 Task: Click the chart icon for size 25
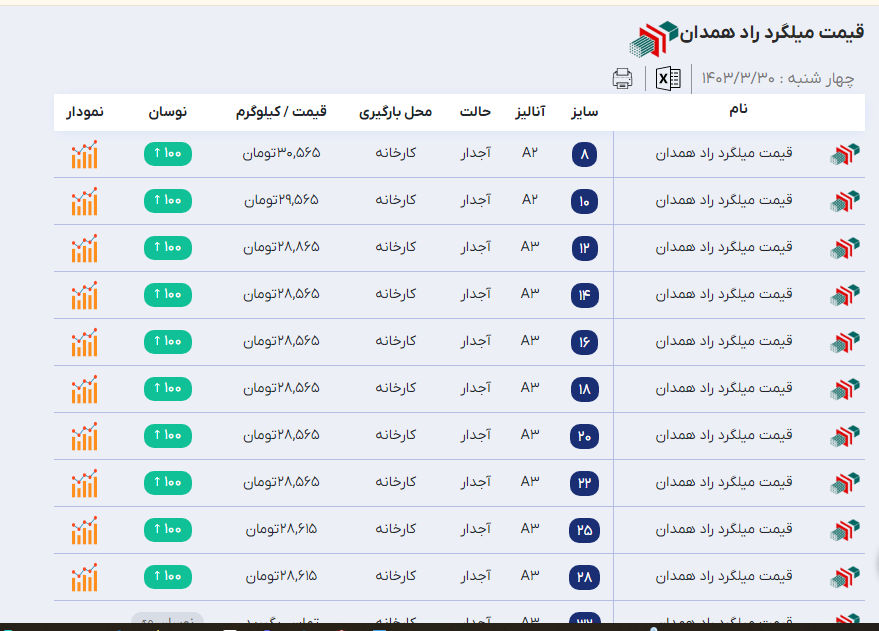point(85,530)
